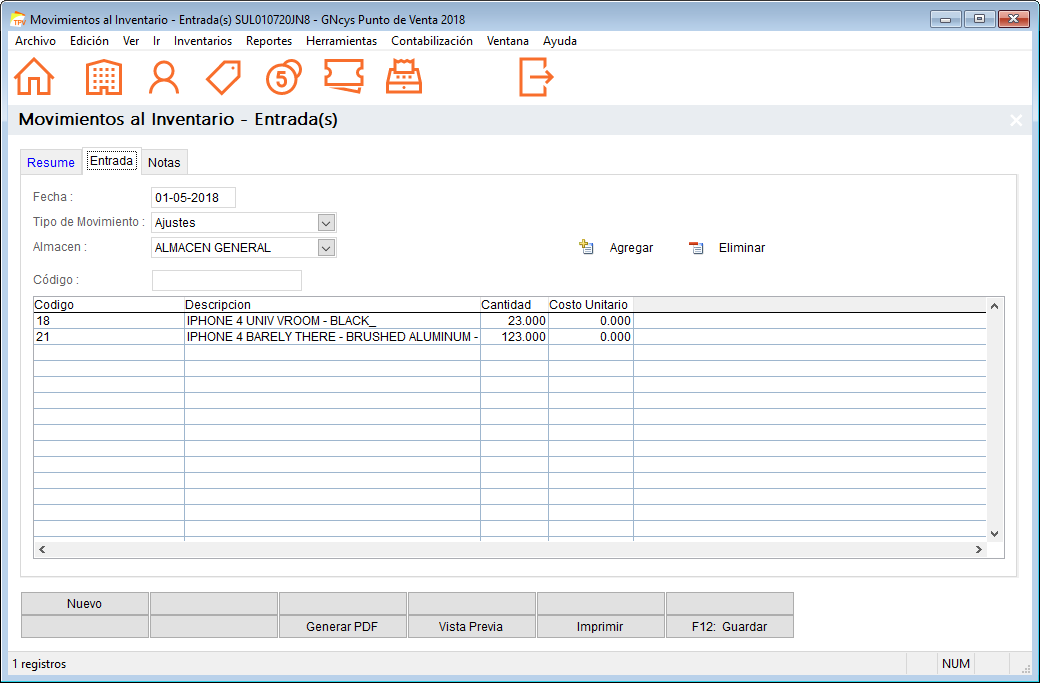
Task: Switch to the Notas tab
Action: [164, 162]
